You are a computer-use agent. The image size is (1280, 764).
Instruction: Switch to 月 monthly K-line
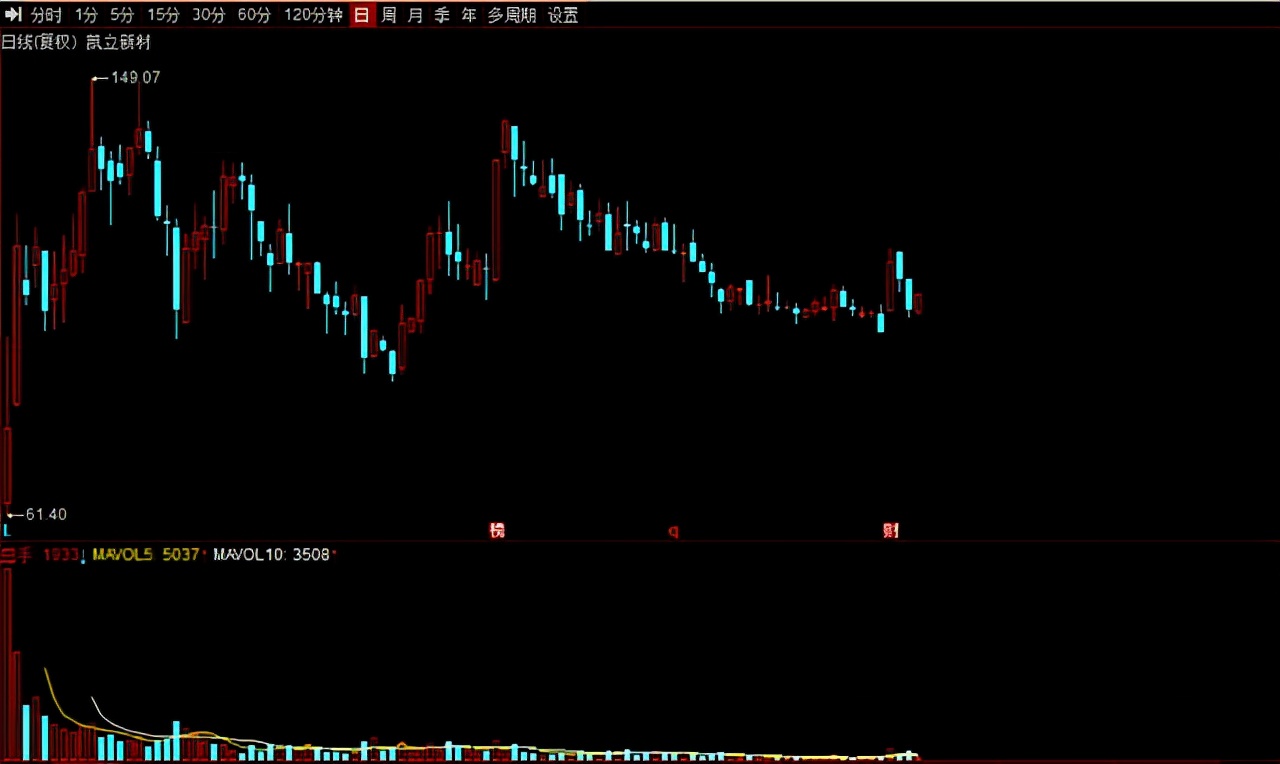coord(416,15)
